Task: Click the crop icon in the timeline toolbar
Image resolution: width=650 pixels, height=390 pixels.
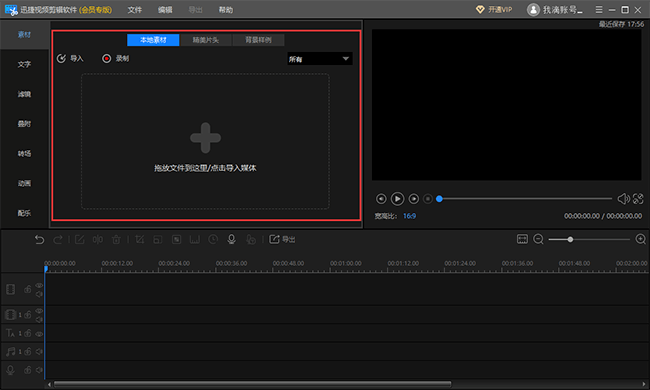Action: point(140,239)
